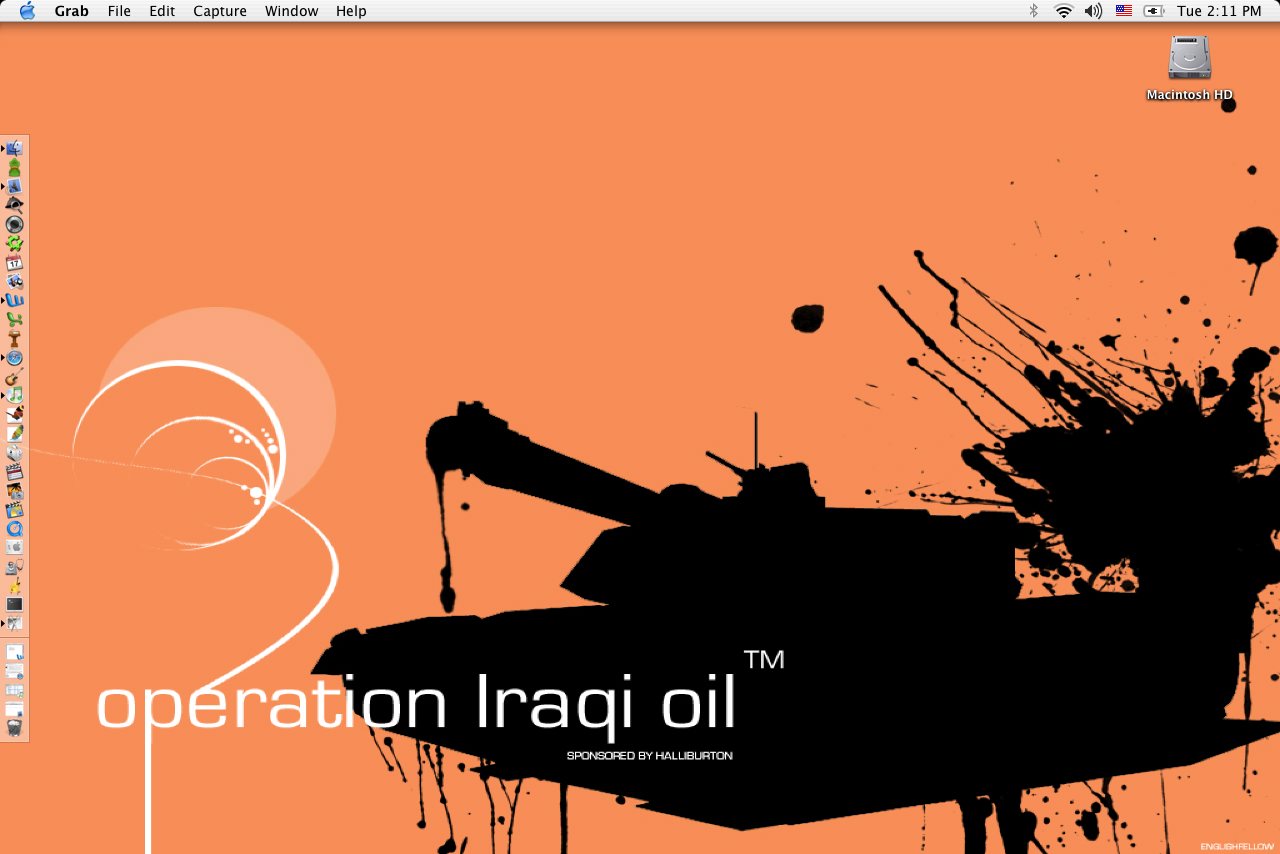Launch GarageBand guitar icon

point(14,376)
